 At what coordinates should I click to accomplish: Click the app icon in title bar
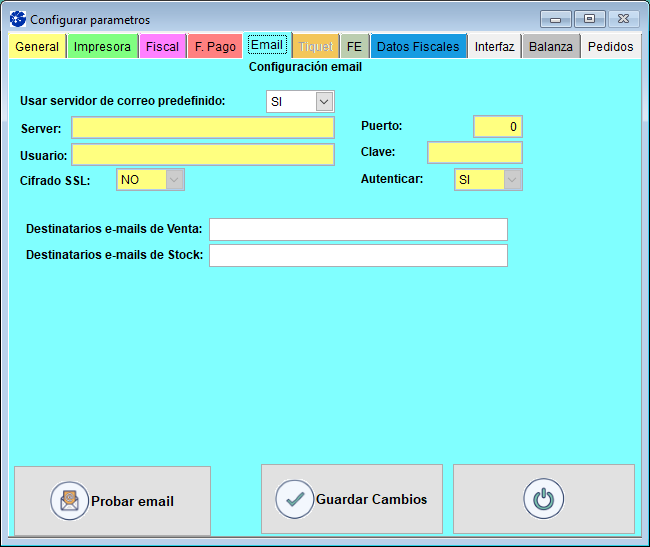pos(17,19)
